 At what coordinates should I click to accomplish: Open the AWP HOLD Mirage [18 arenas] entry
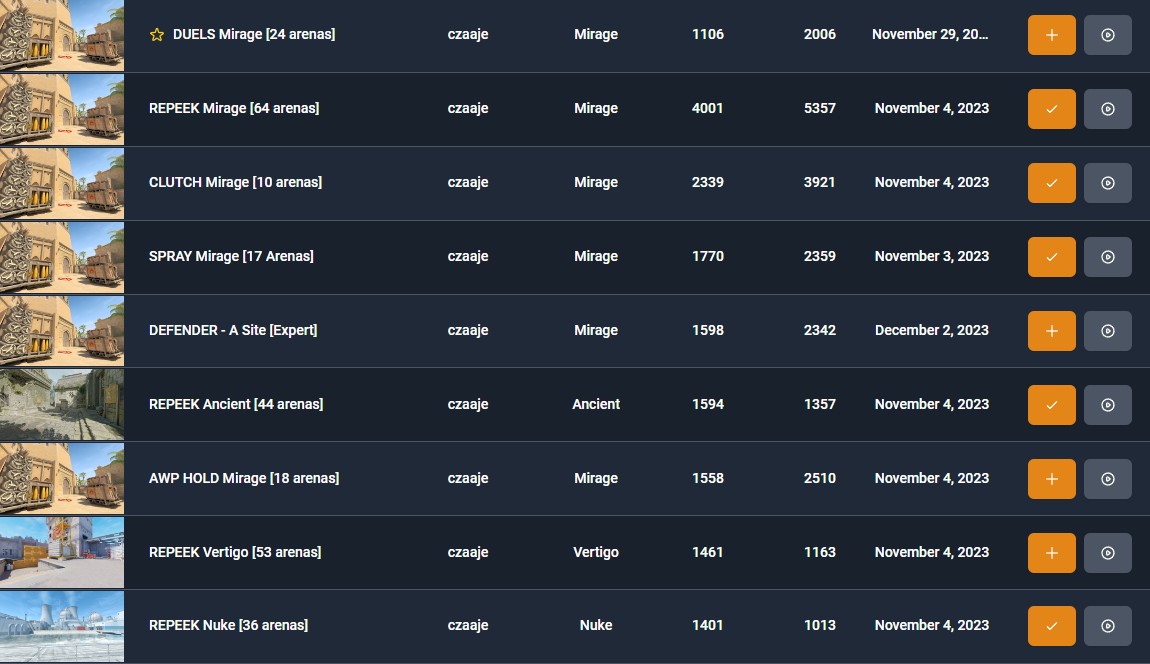[244, 478]
